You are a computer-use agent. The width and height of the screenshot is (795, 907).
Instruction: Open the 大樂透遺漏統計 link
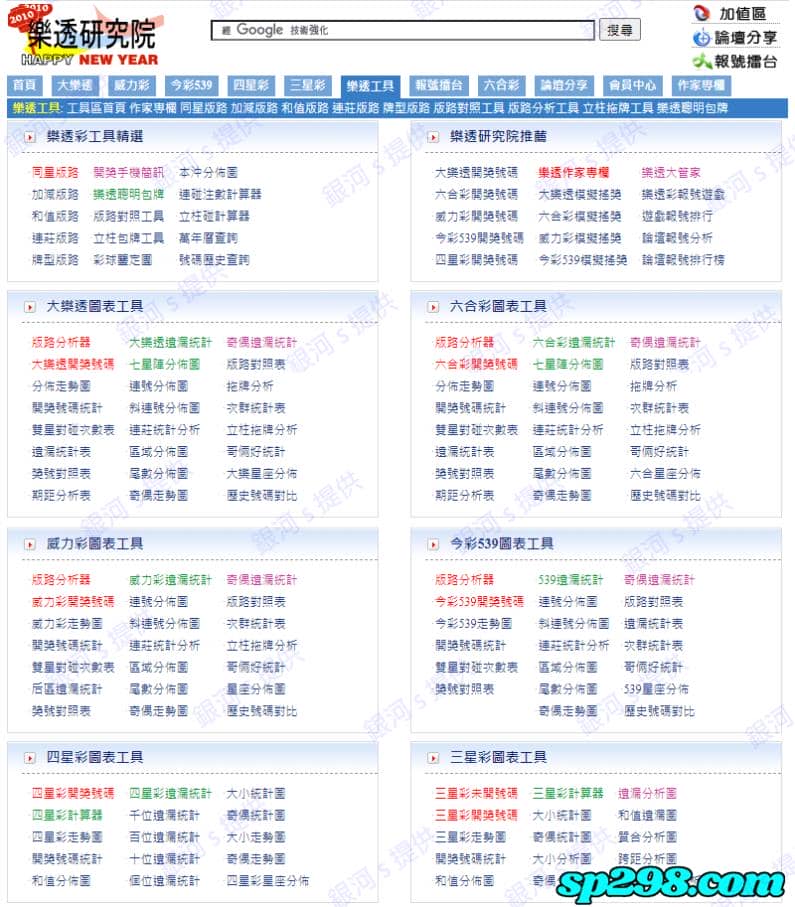click(x=170, y=342)
